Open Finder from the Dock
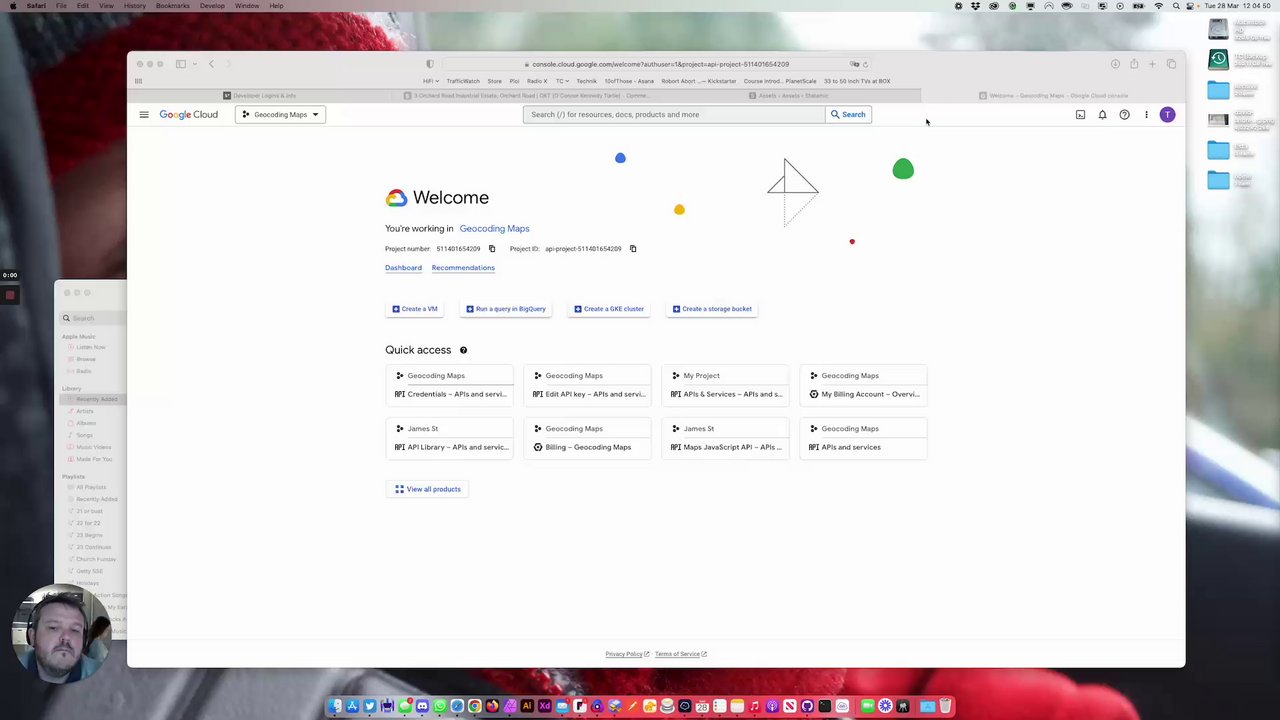The width and height of the screenshot is (1280, 720). tap(335, 707)
